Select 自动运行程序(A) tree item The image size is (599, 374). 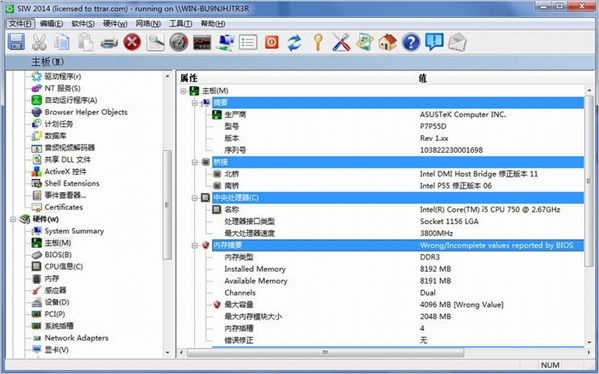coord(71,100)
